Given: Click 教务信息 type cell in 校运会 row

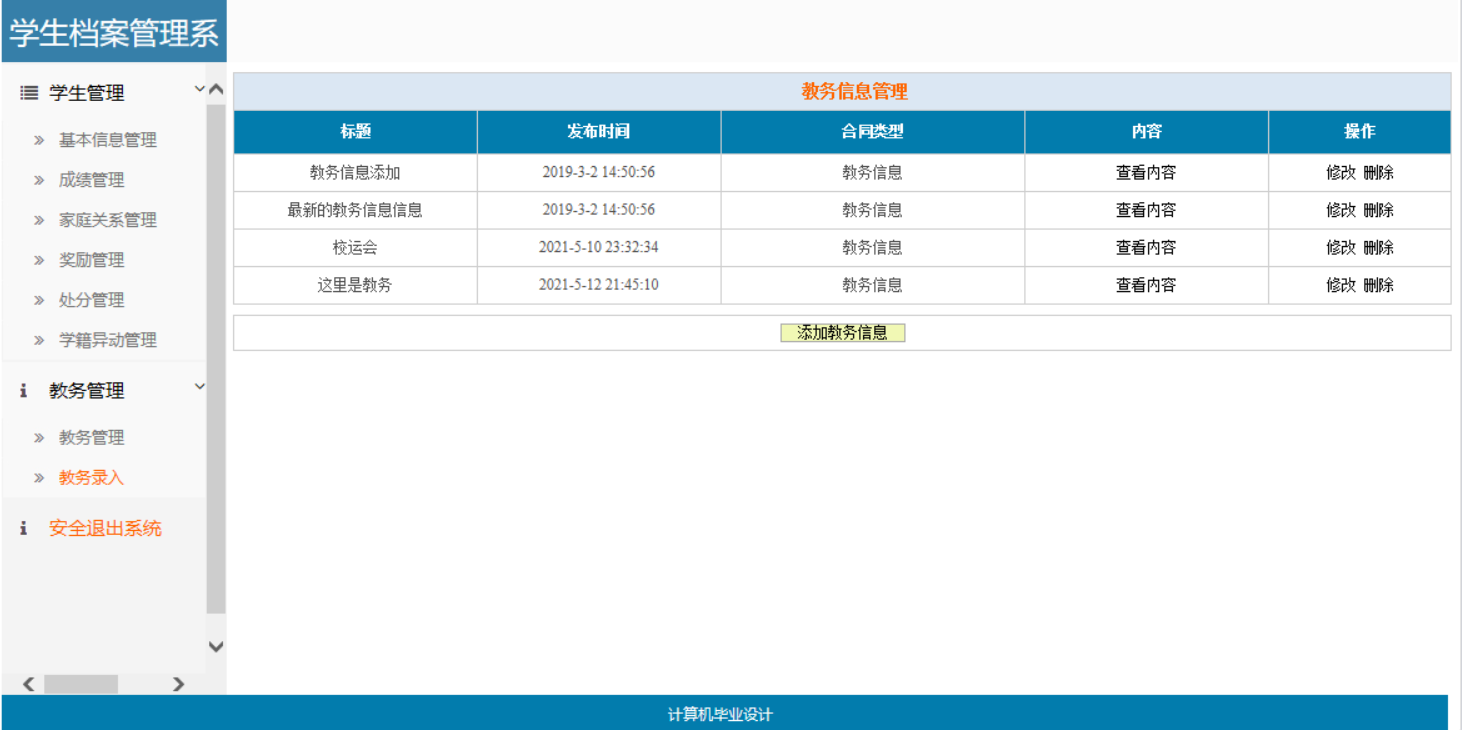Looking at the screenshot, I should (x=872, y=248).
